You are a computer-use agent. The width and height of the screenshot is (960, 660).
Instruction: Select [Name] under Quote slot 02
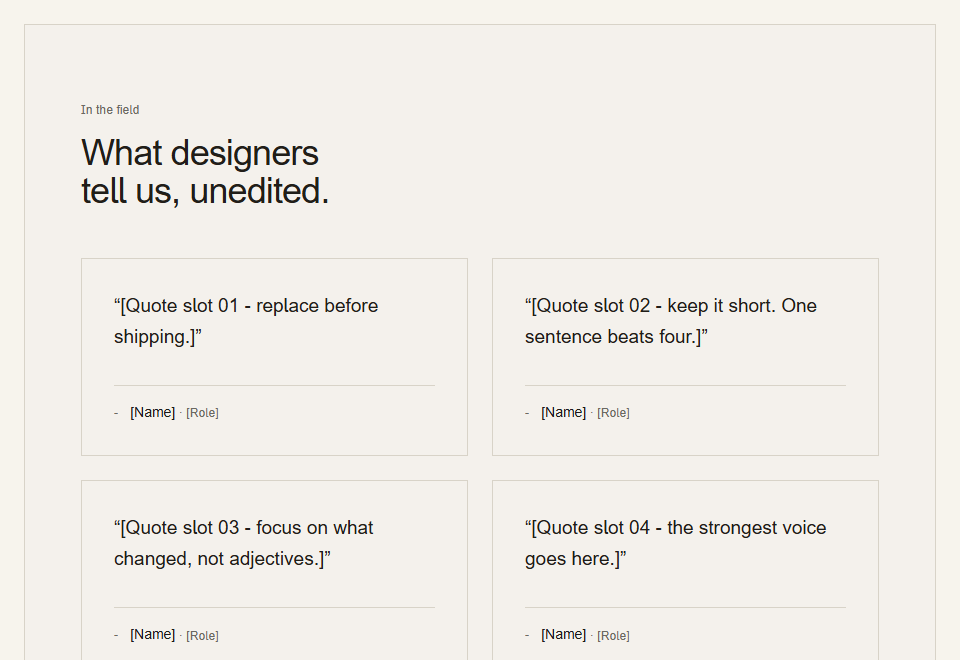click(x=563, y=413)
